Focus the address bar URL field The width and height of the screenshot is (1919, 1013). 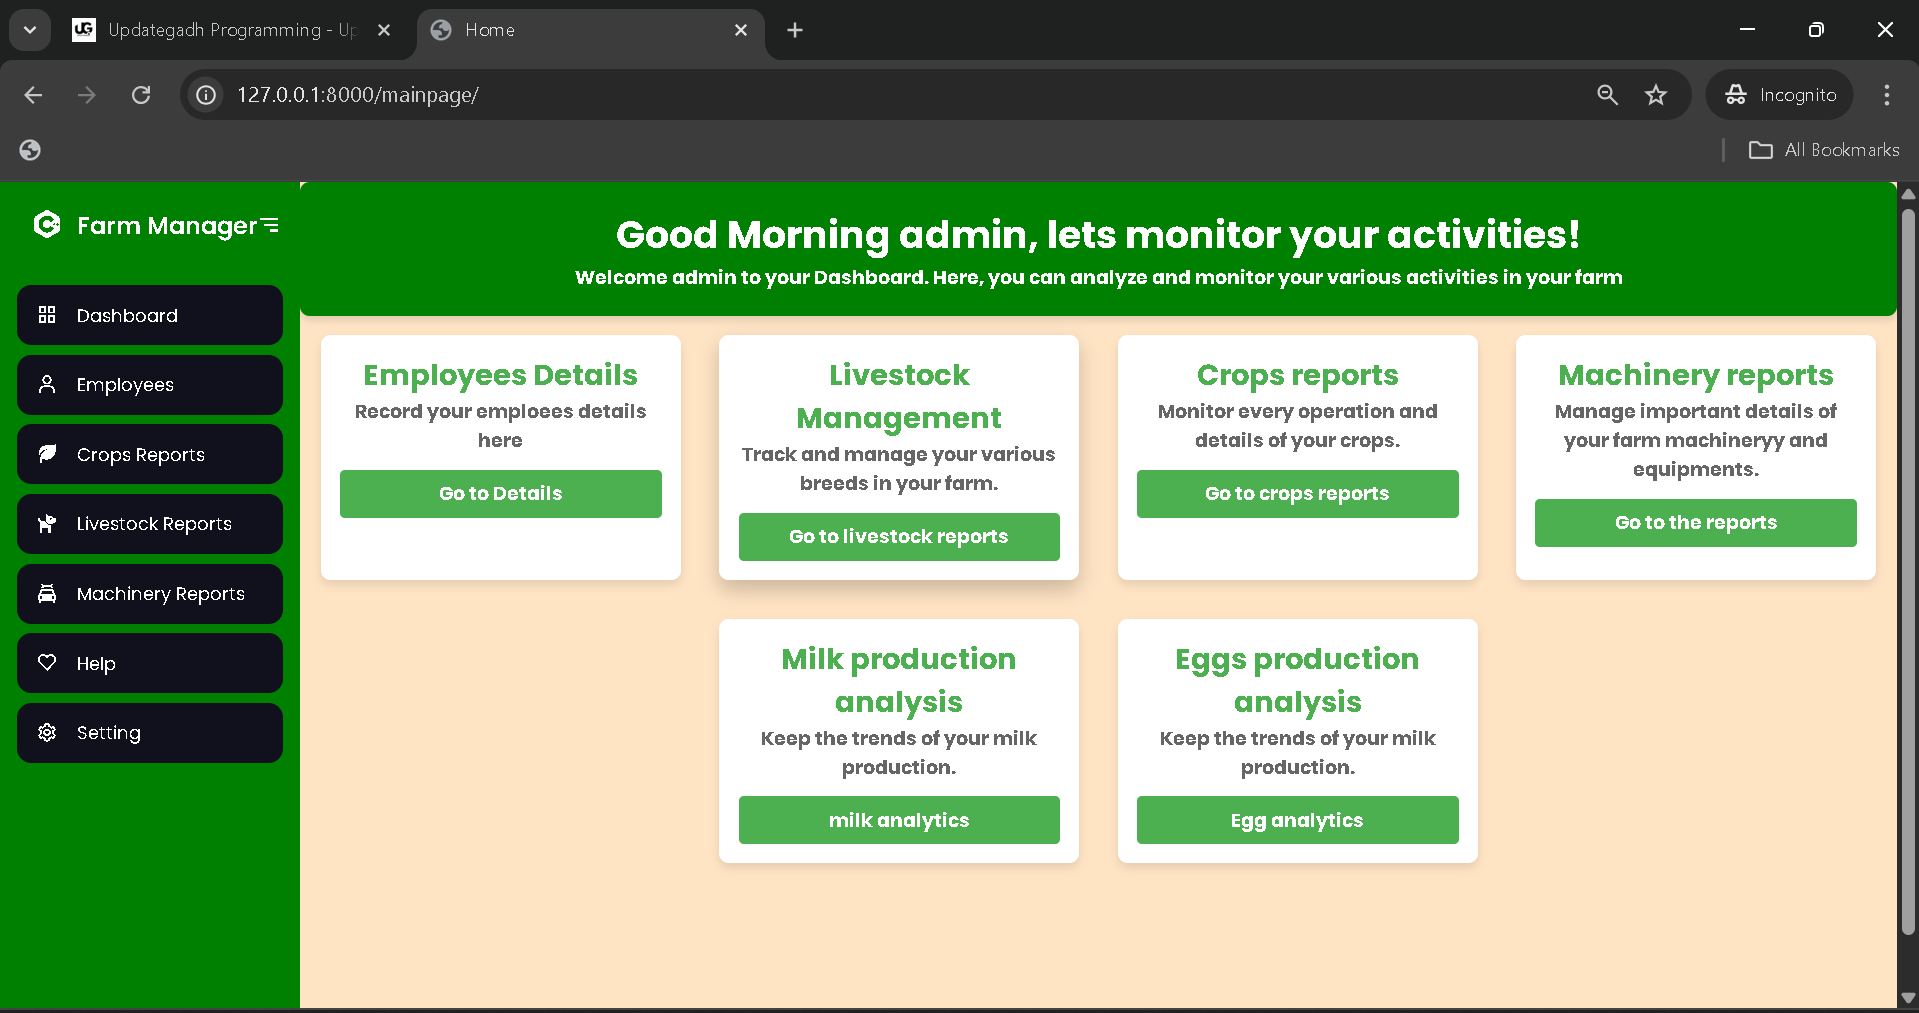[x=900, y=95]
